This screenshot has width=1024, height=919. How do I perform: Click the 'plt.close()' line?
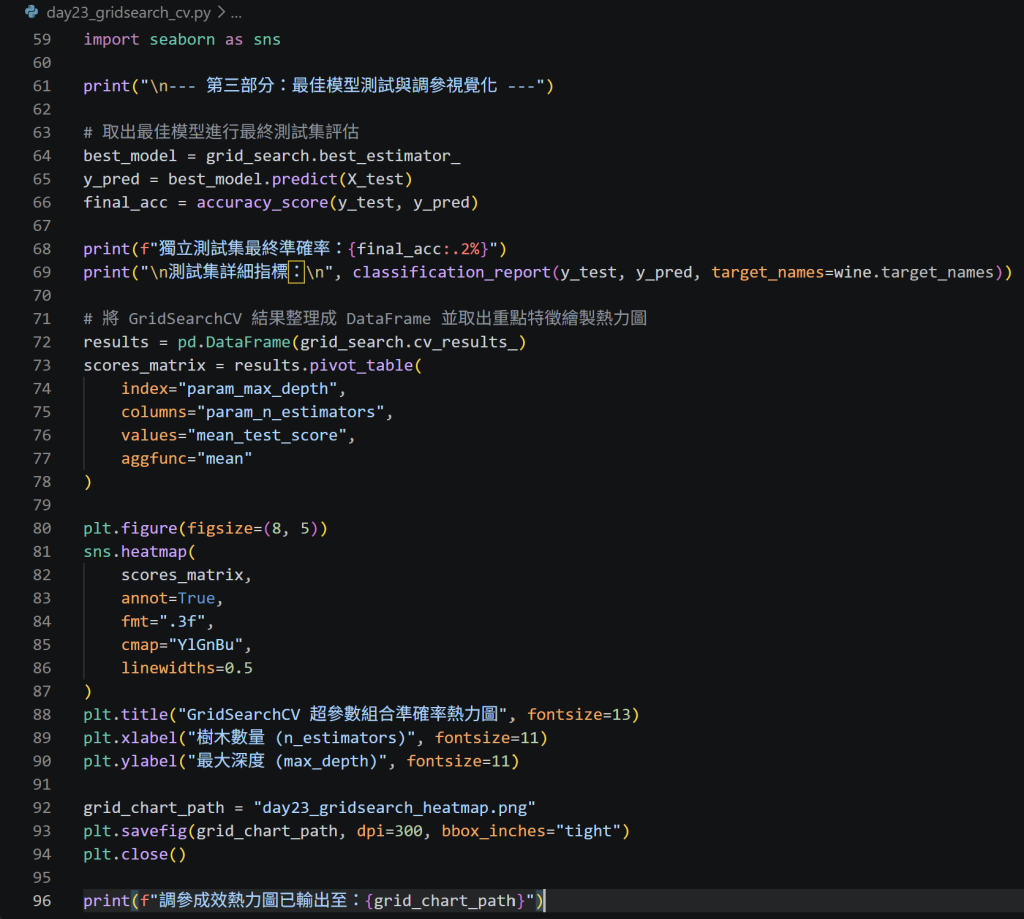pyautogui.click(x=135, y=854)
